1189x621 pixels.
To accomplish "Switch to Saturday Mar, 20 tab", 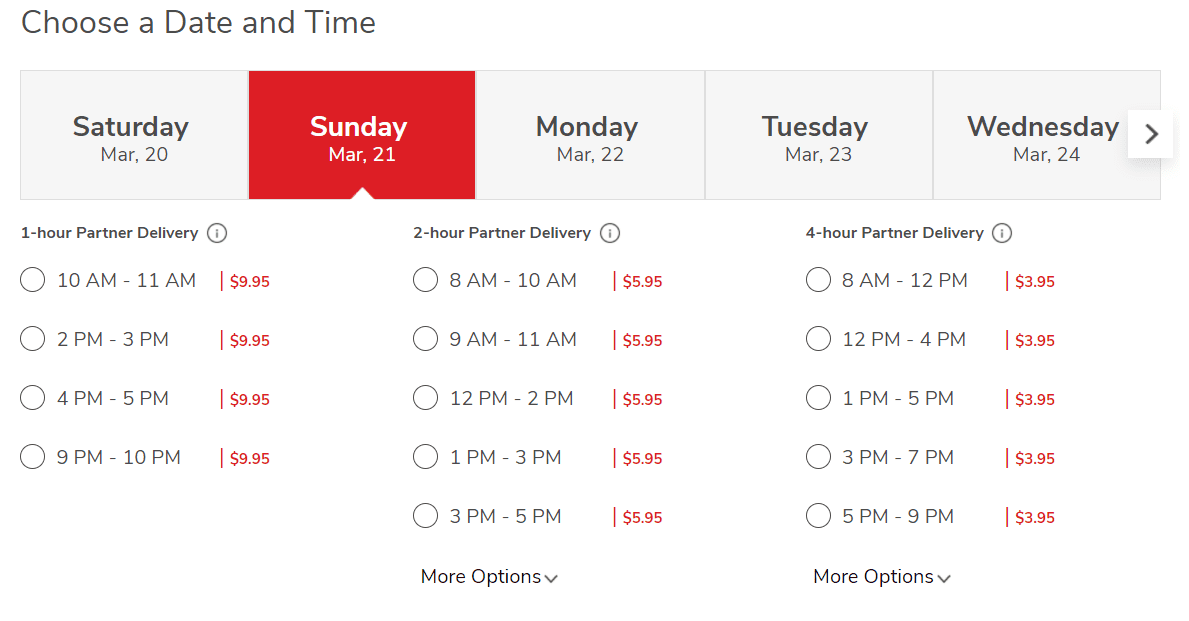I will coord(134,135).
